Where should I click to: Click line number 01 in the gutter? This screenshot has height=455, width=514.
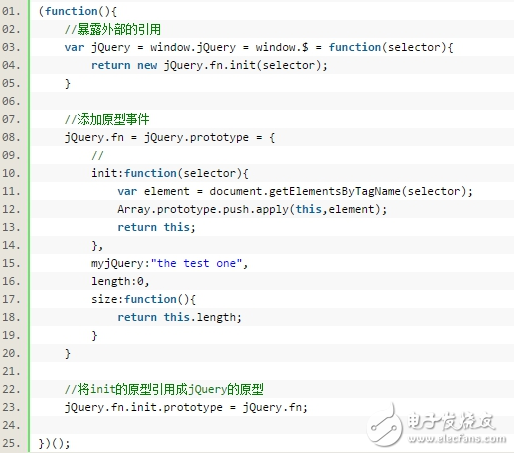(x=11, y=11)
